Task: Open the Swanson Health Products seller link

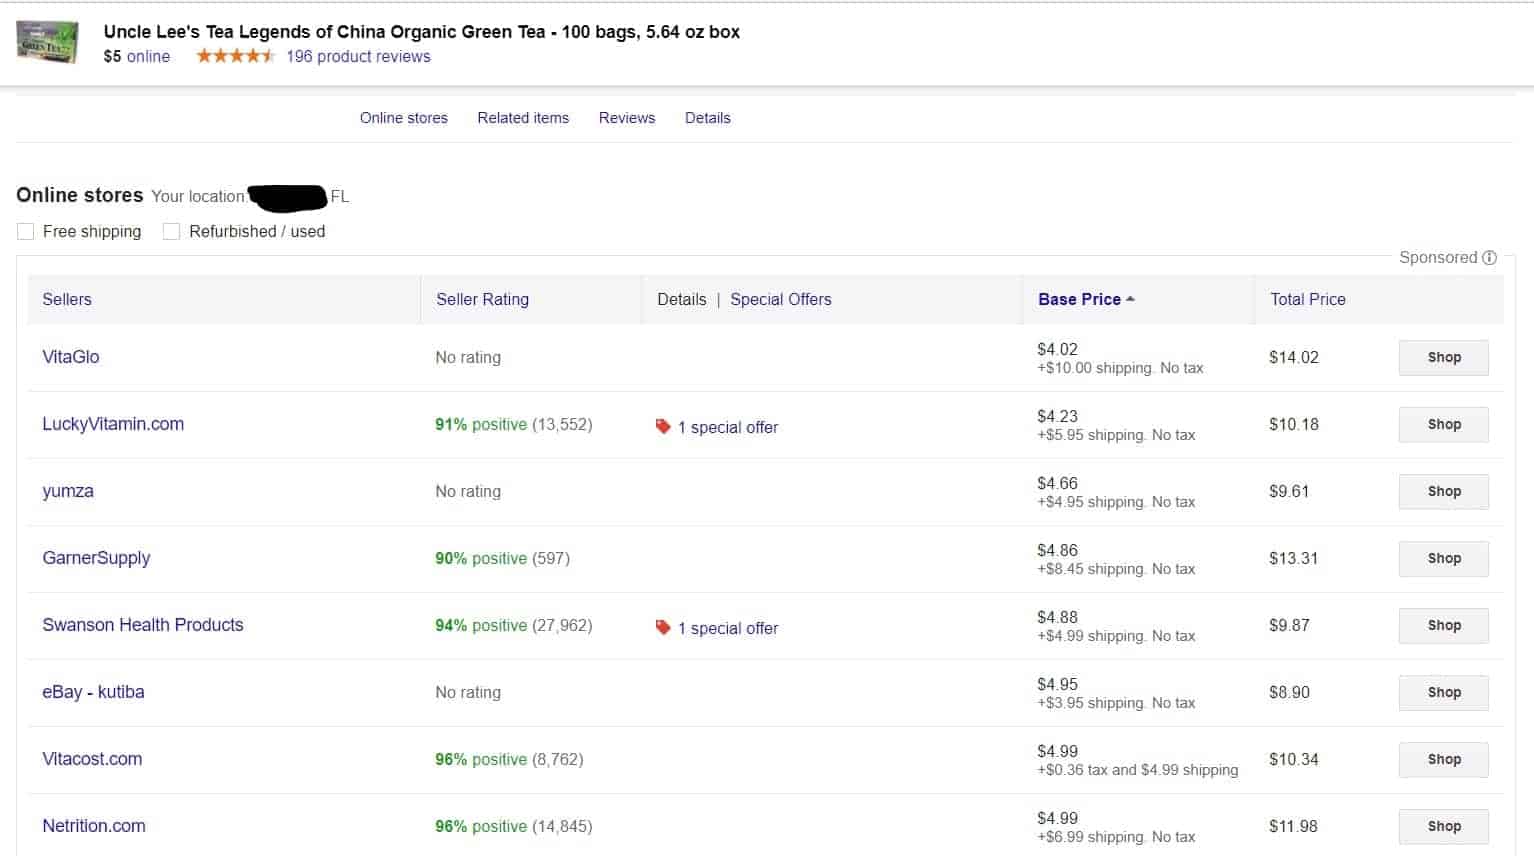Action: pos(143,625)
